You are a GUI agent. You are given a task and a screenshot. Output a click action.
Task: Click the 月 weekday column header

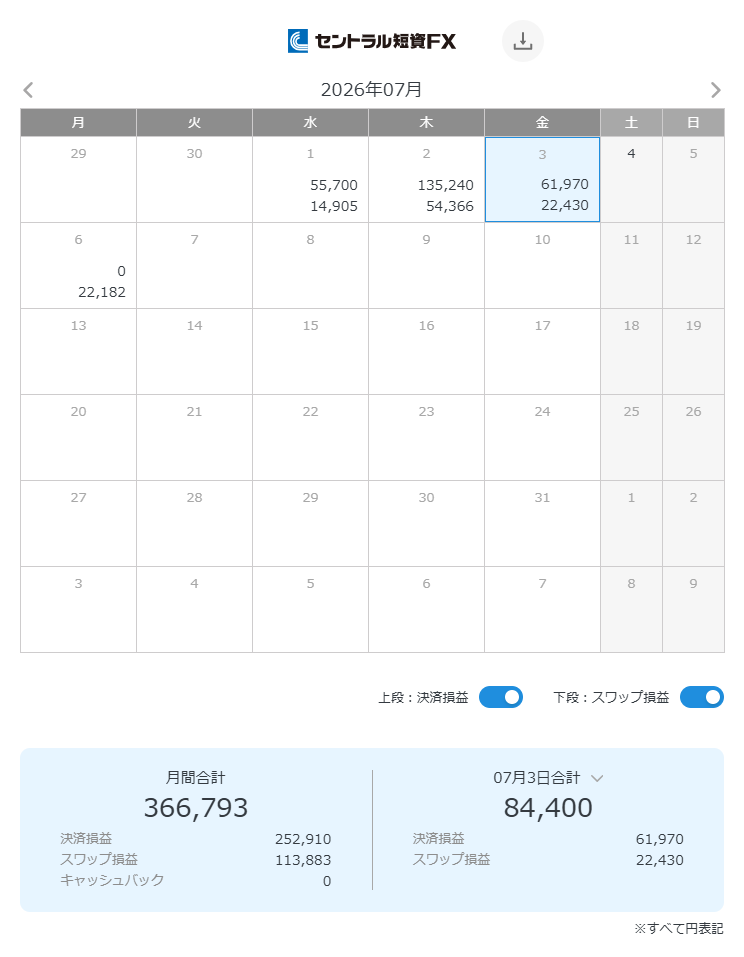78,122
